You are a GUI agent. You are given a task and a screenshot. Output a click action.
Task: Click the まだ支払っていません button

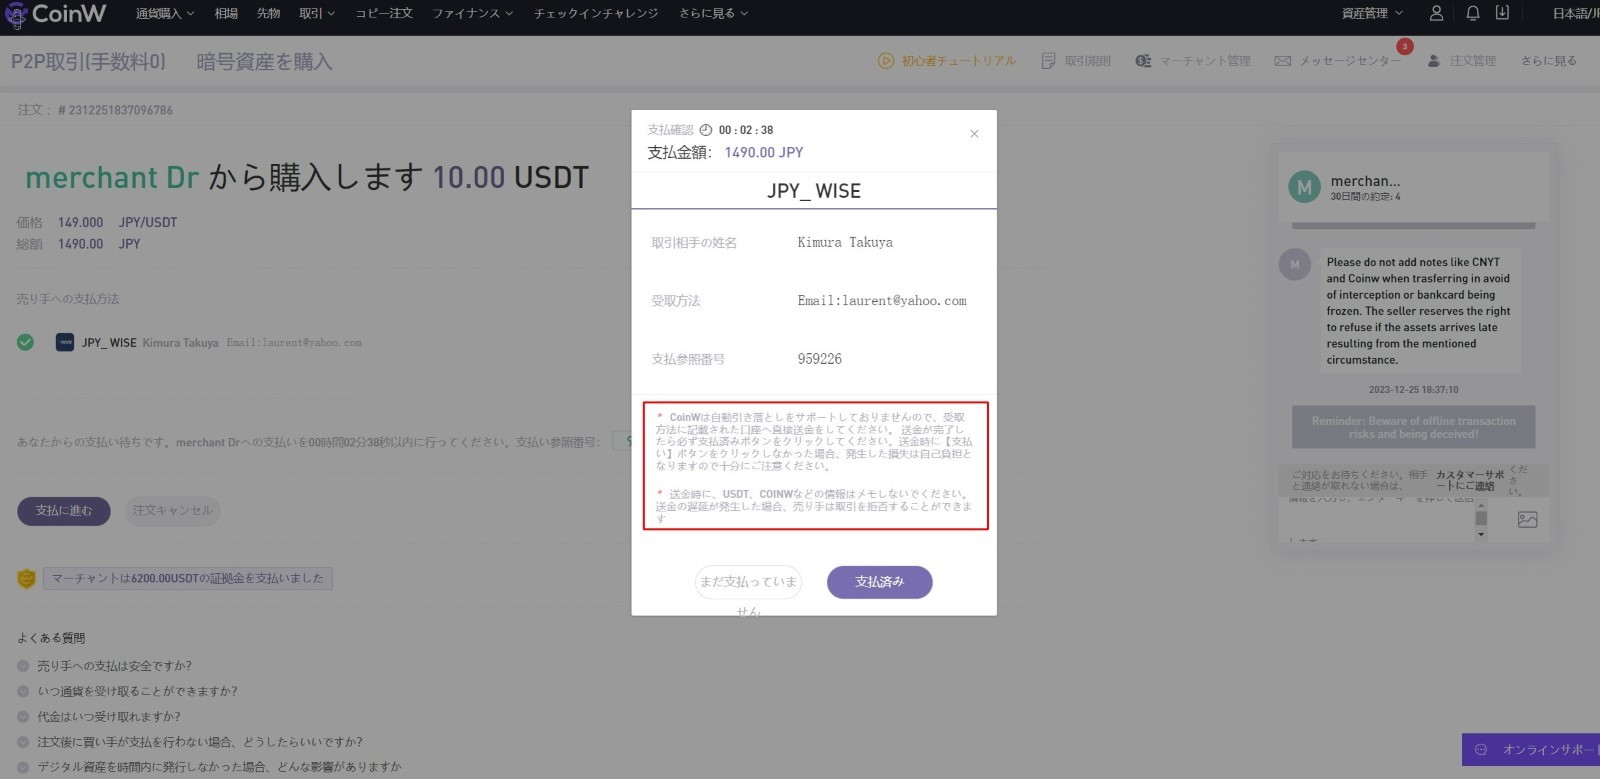(748, 582)
